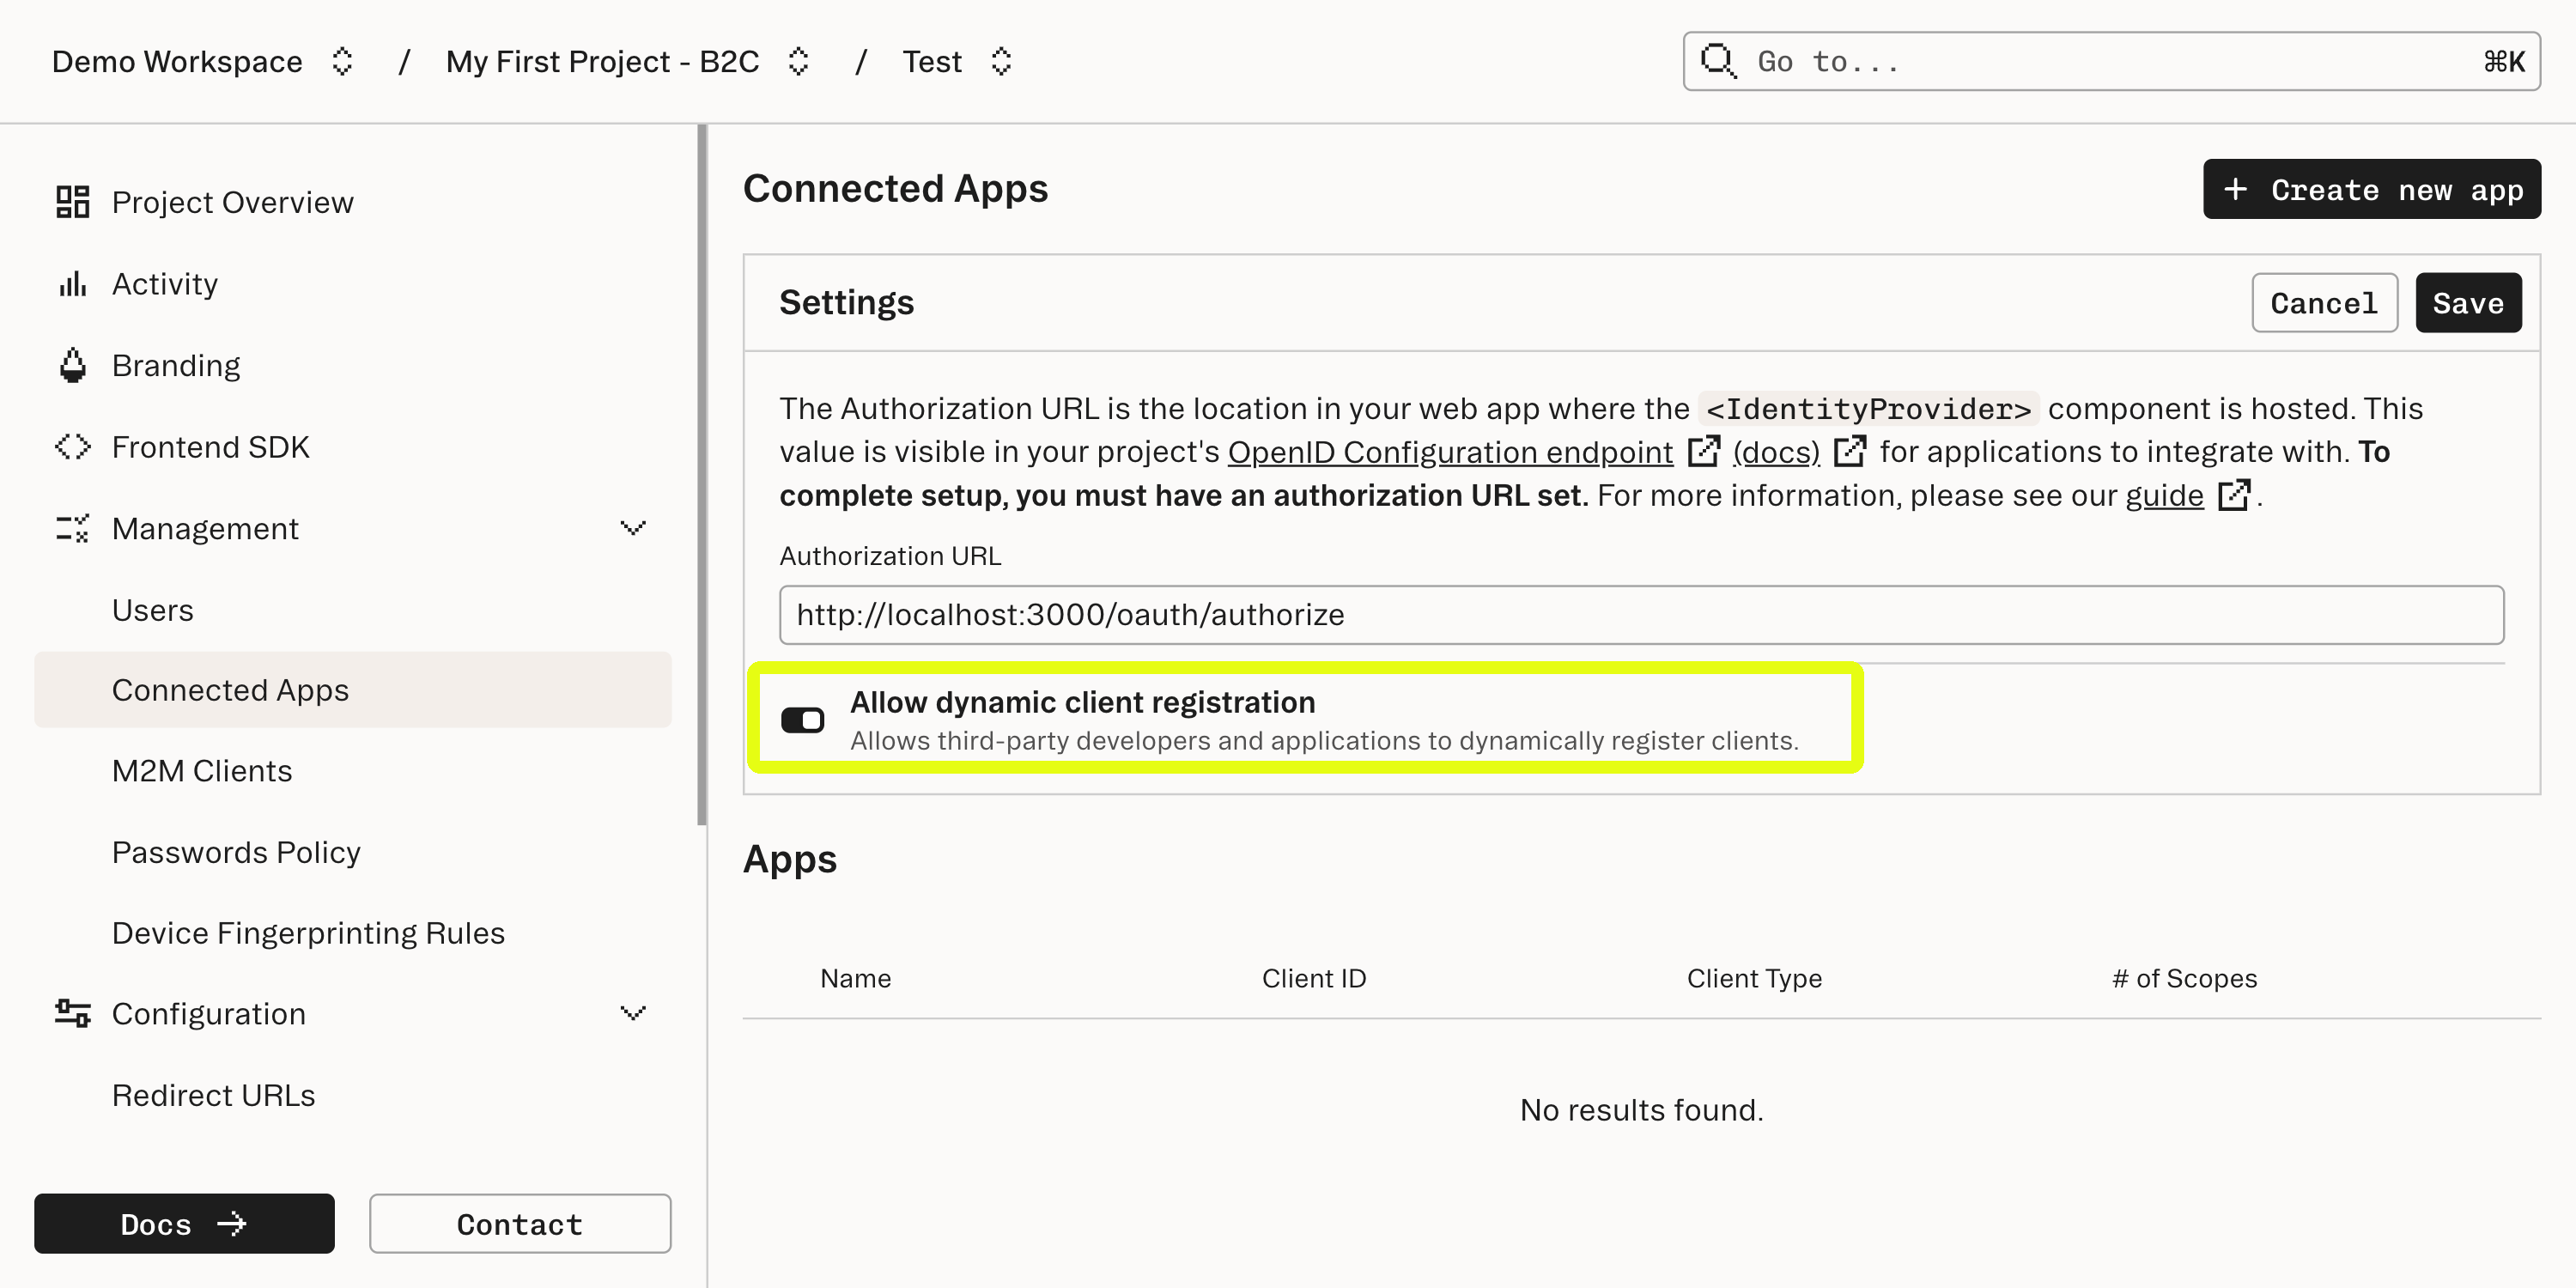Click external link icon after guide
This screenshot has height=1288, width=2576.
2234,495
